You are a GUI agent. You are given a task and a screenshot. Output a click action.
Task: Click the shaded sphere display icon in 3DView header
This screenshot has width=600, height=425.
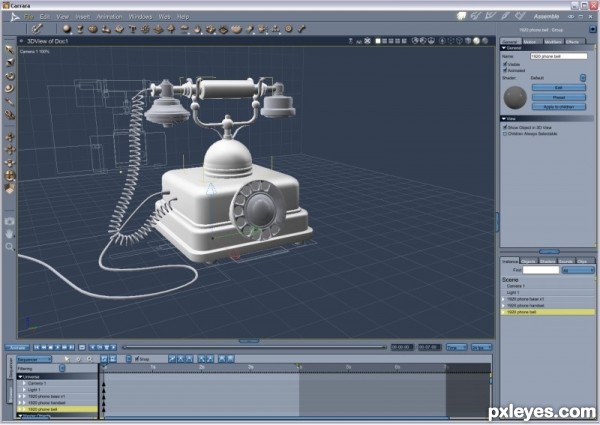click(x=476, y=41)
